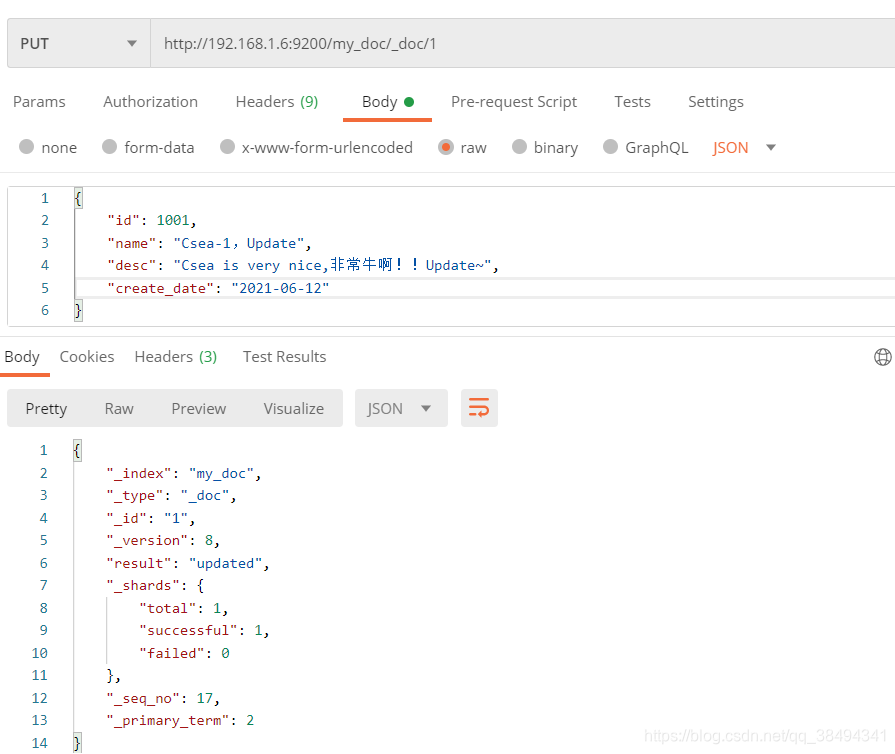Select the binary body radio button
The height and width of the screenshot is (754, 895).
point(519,147)
